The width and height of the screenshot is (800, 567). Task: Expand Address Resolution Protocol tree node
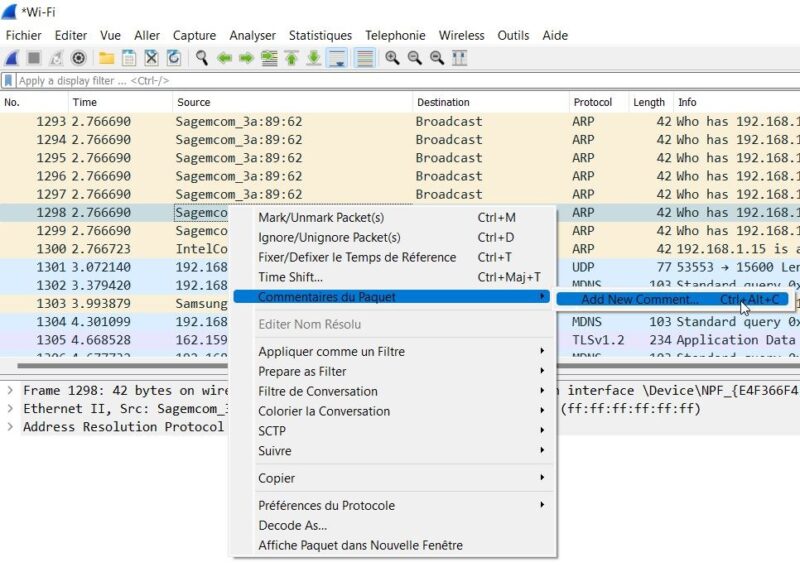(10, 427)
